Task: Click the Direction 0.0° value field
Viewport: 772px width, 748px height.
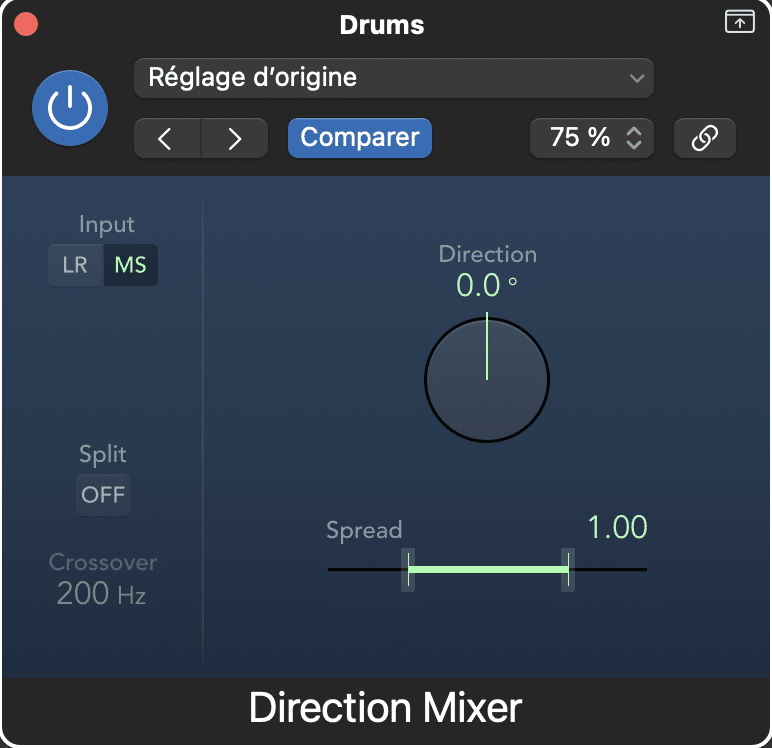Action: tap(486, 285)
